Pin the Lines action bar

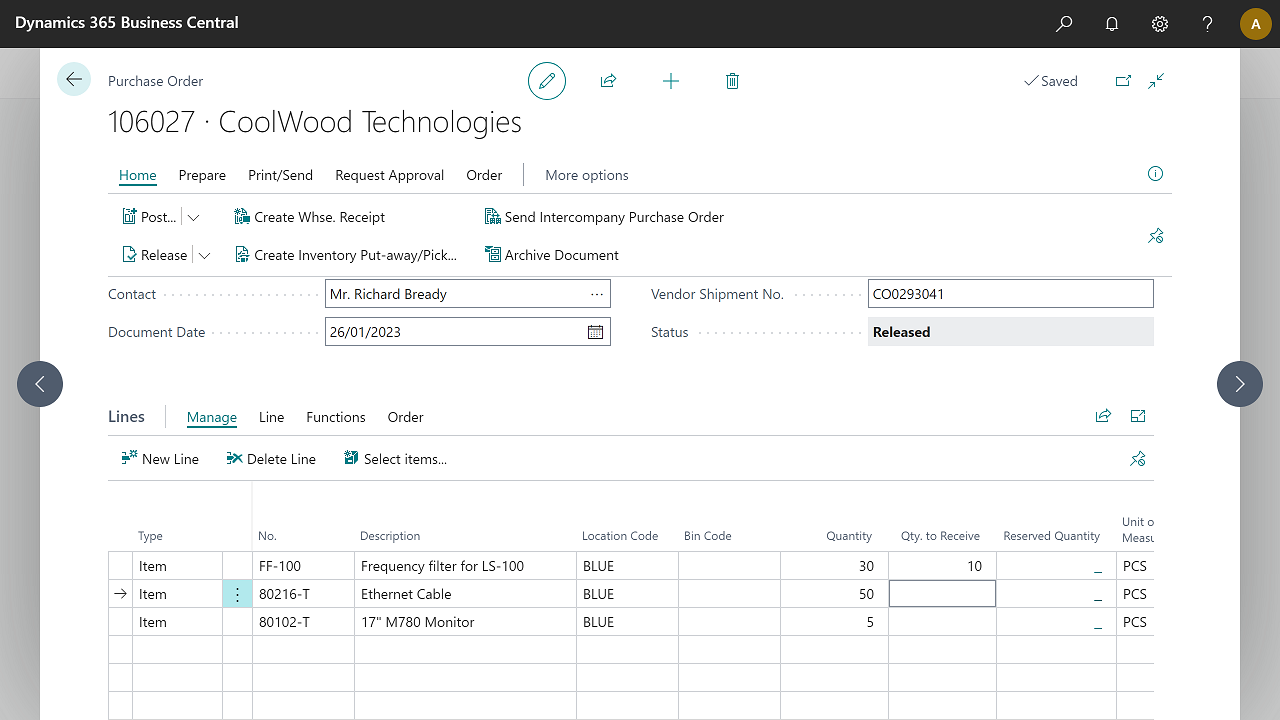click(1138, 459)
